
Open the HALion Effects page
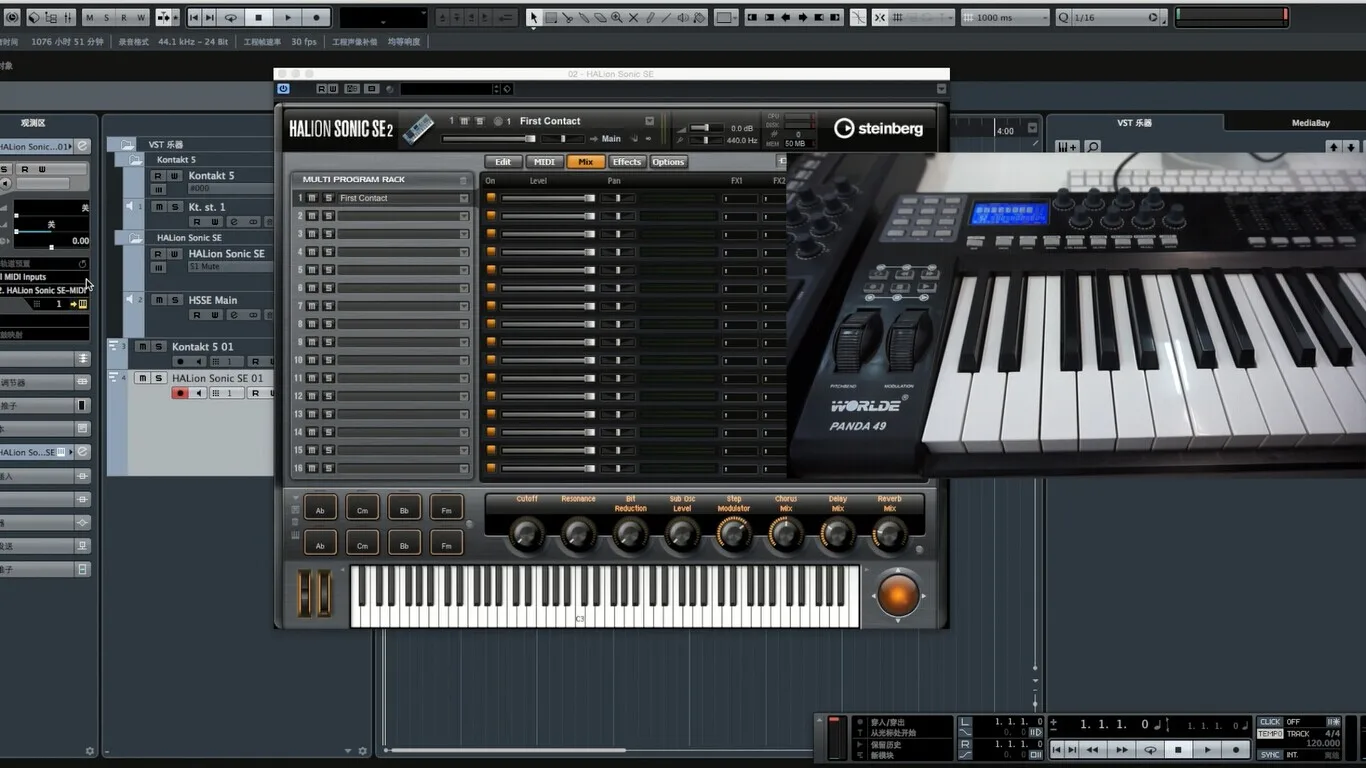(627, 162)
